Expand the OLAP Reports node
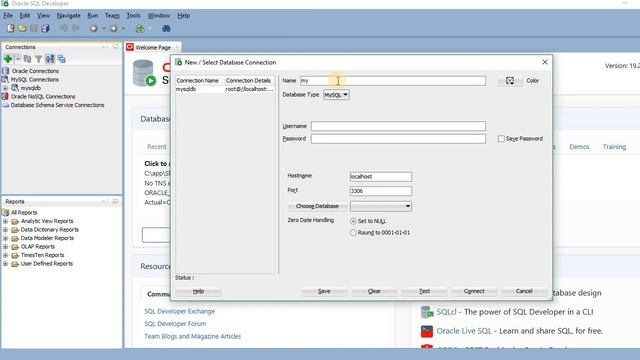This screenshot has height=360, width=640. pyautogui.click(x=5, y=247)
